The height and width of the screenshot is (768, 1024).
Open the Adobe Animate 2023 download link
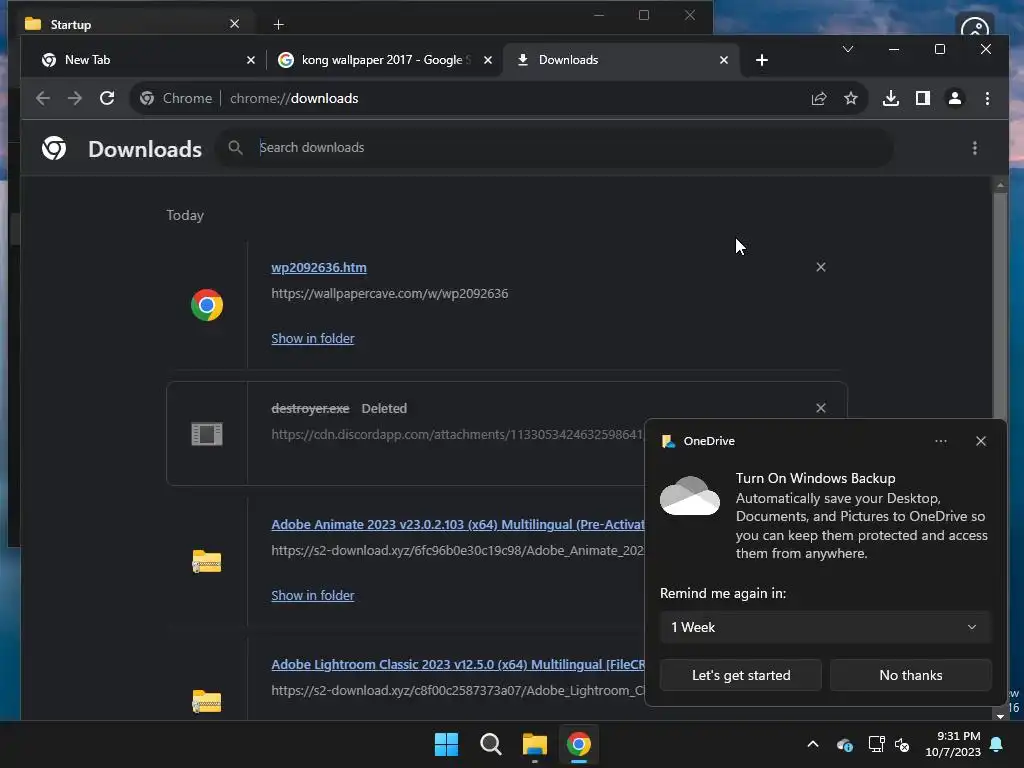tap(458, 524)
